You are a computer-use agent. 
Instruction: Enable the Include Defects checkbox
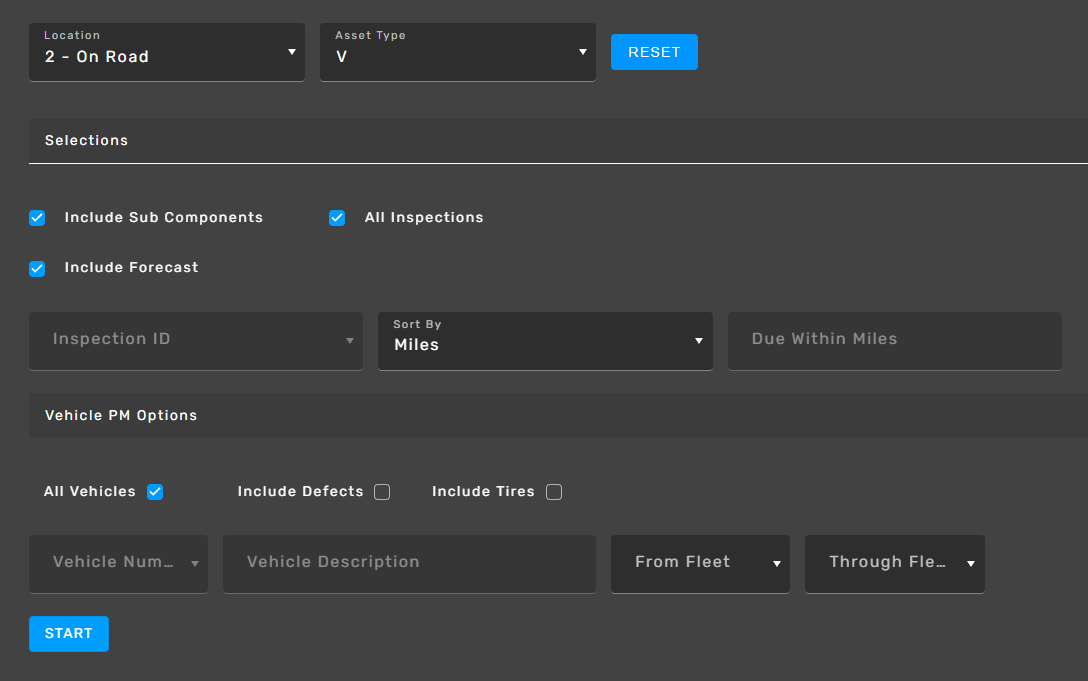pos(382,492)
